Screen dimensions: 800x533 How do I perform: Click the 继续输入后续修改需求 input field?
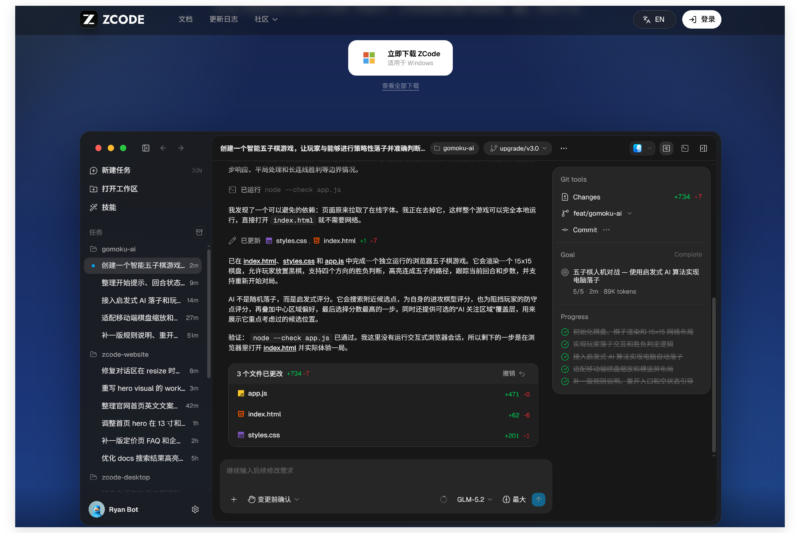tap(386, 471)
